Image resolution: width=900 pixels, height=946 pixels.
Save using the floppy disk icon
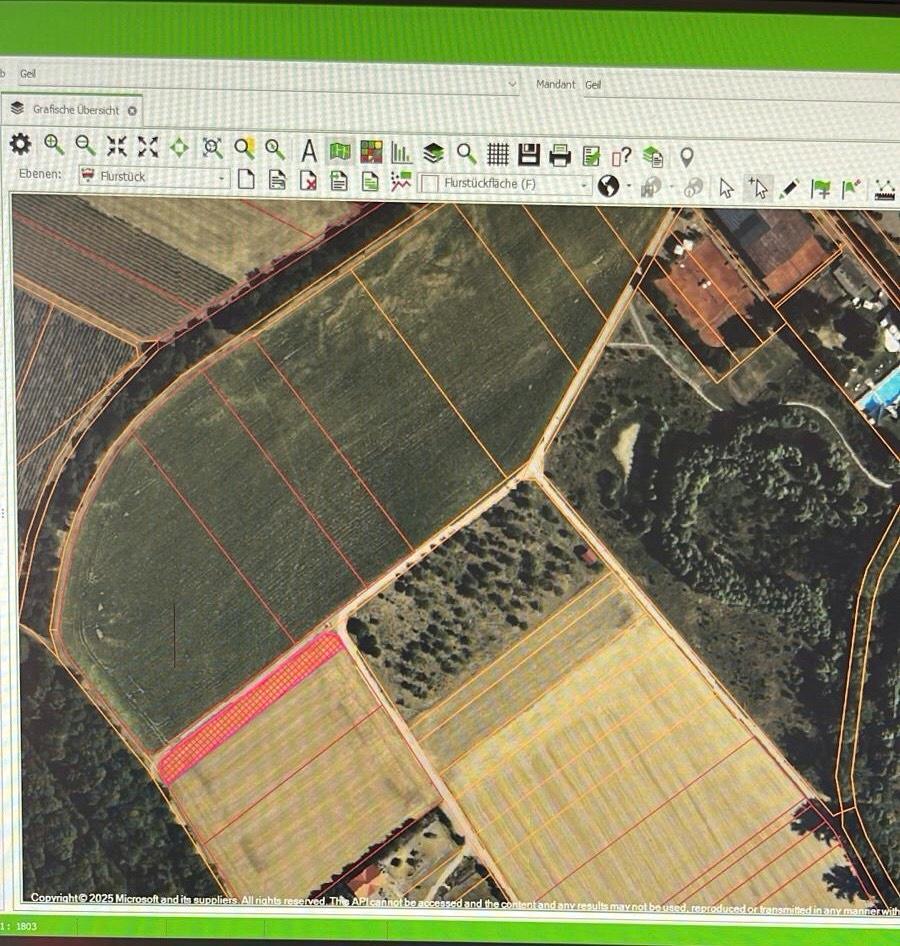pos(529,154)
